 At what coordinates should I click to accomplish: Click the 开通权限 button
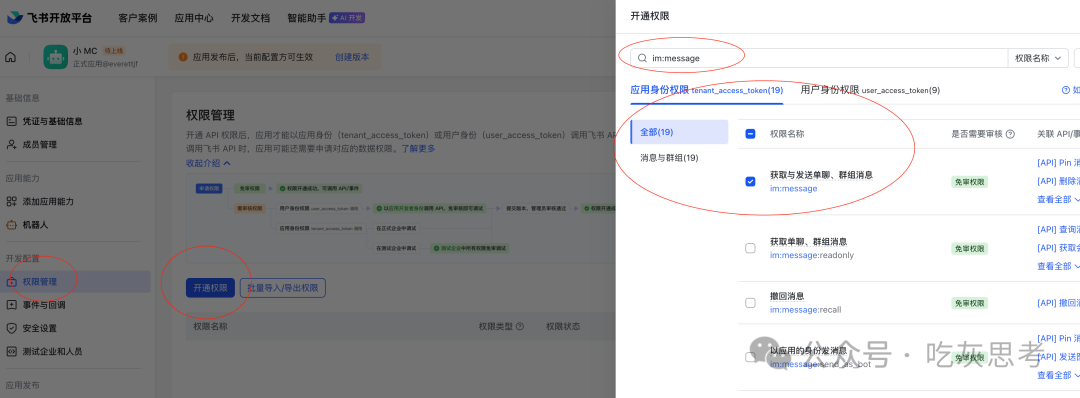point(210,288)
